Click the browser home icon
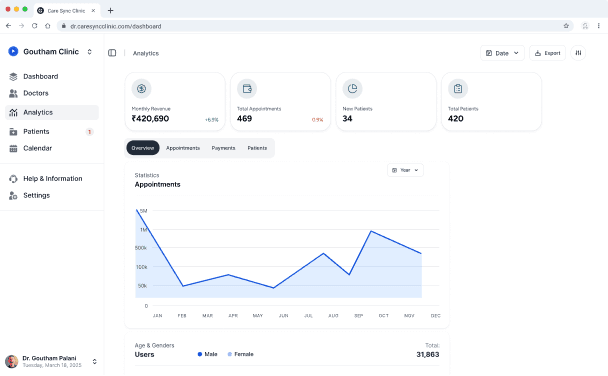608x376 pixels. 48,26
